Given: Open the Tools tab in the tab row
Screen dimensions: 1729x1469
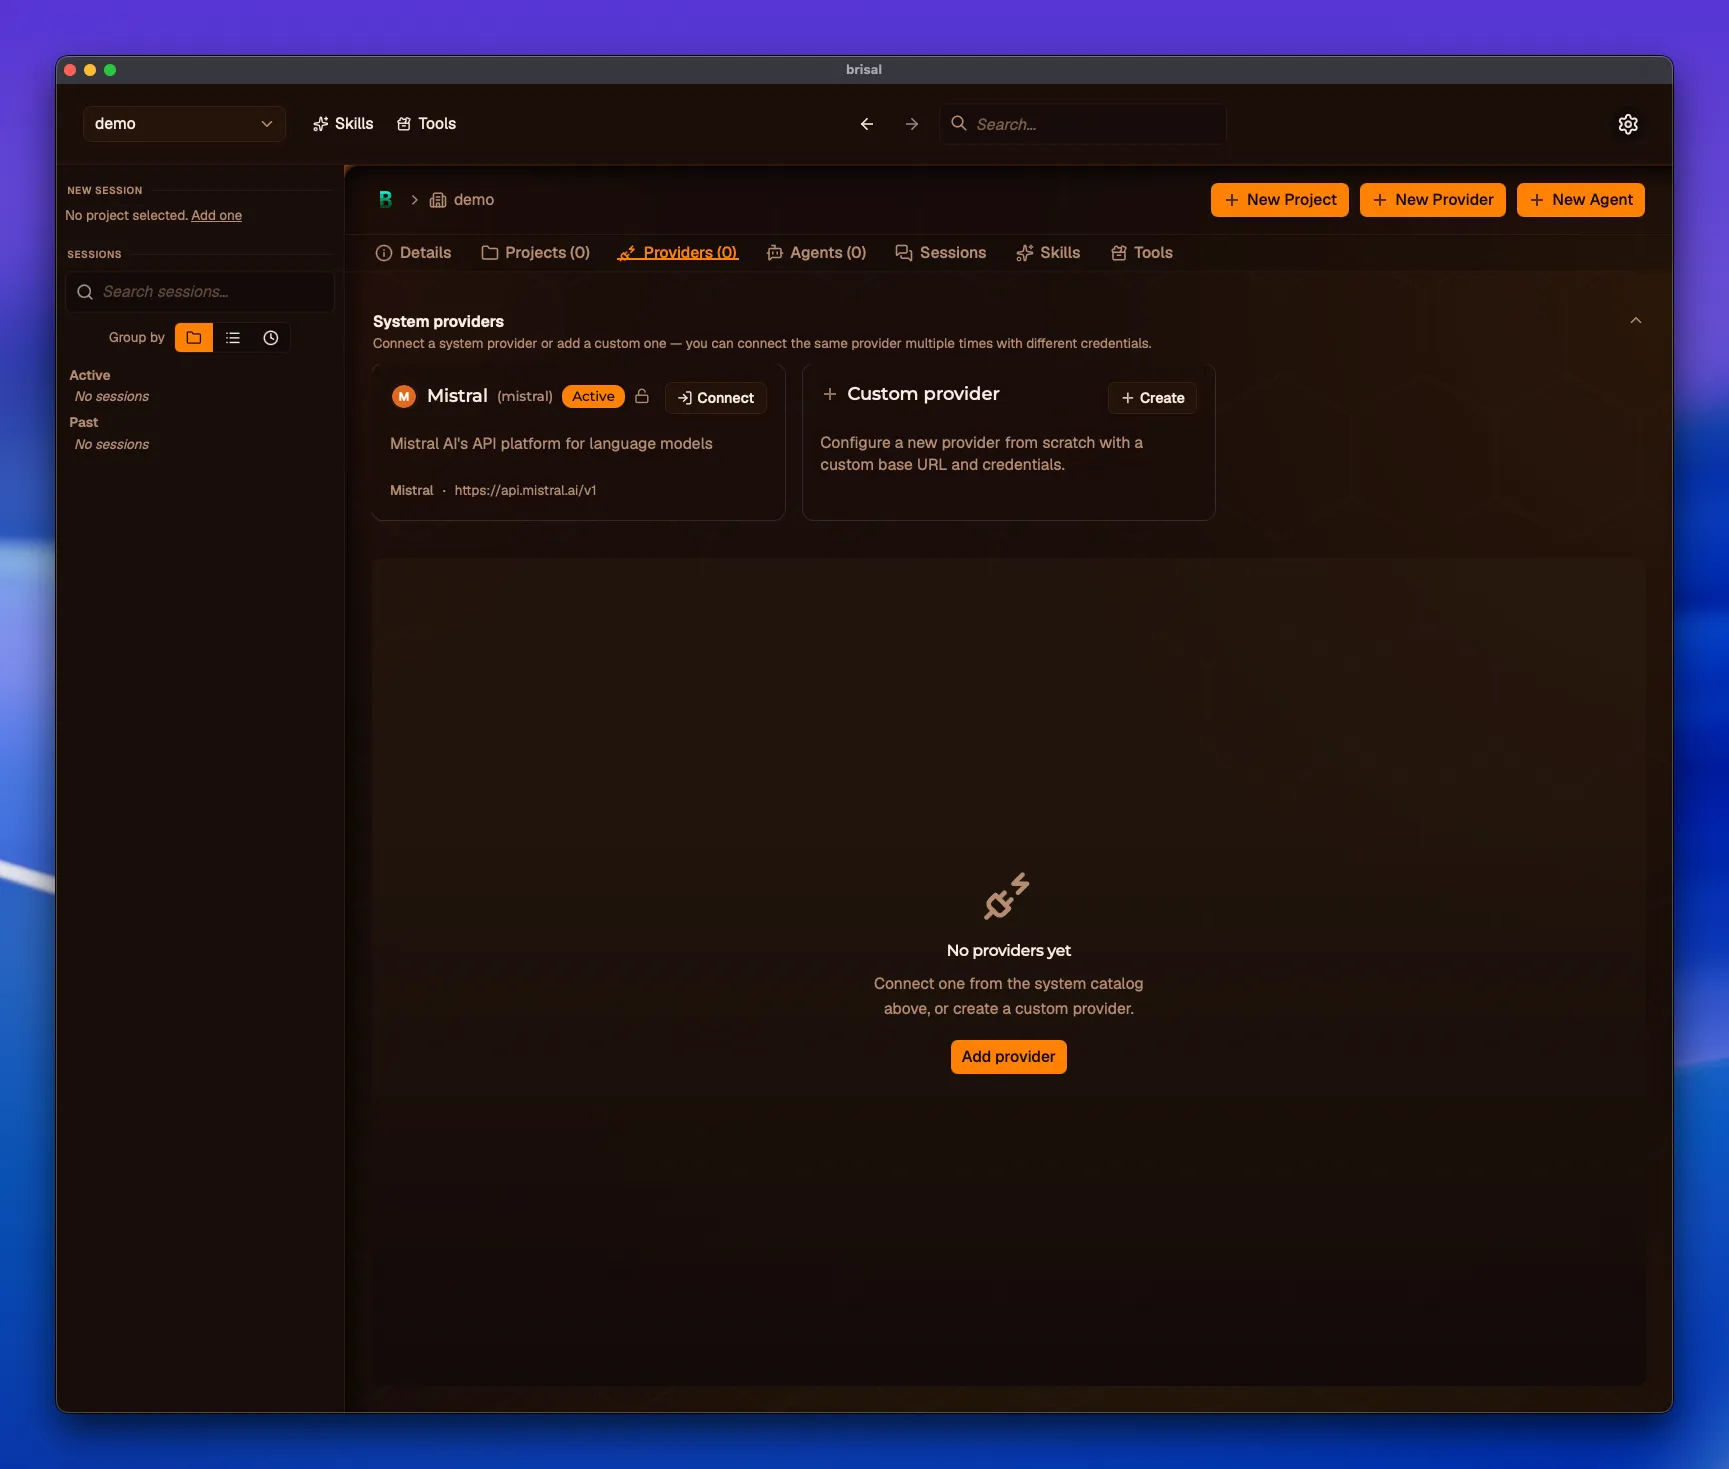Looking at the screenshot, I should [x=1142, y=253].
